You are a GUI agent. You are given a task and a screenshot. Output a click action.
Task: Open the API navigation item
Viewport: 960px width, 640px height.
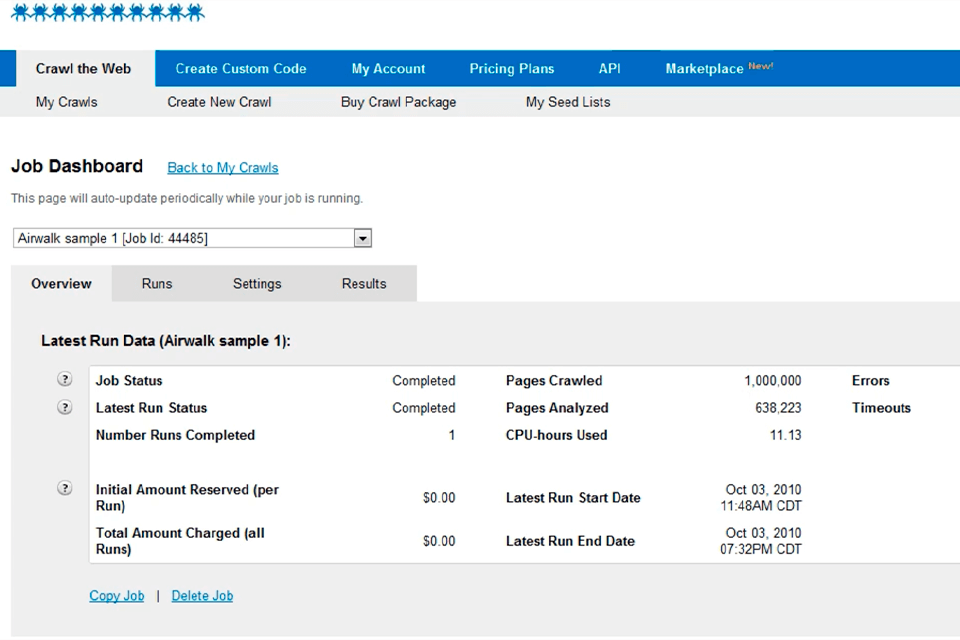pos(609,69)
